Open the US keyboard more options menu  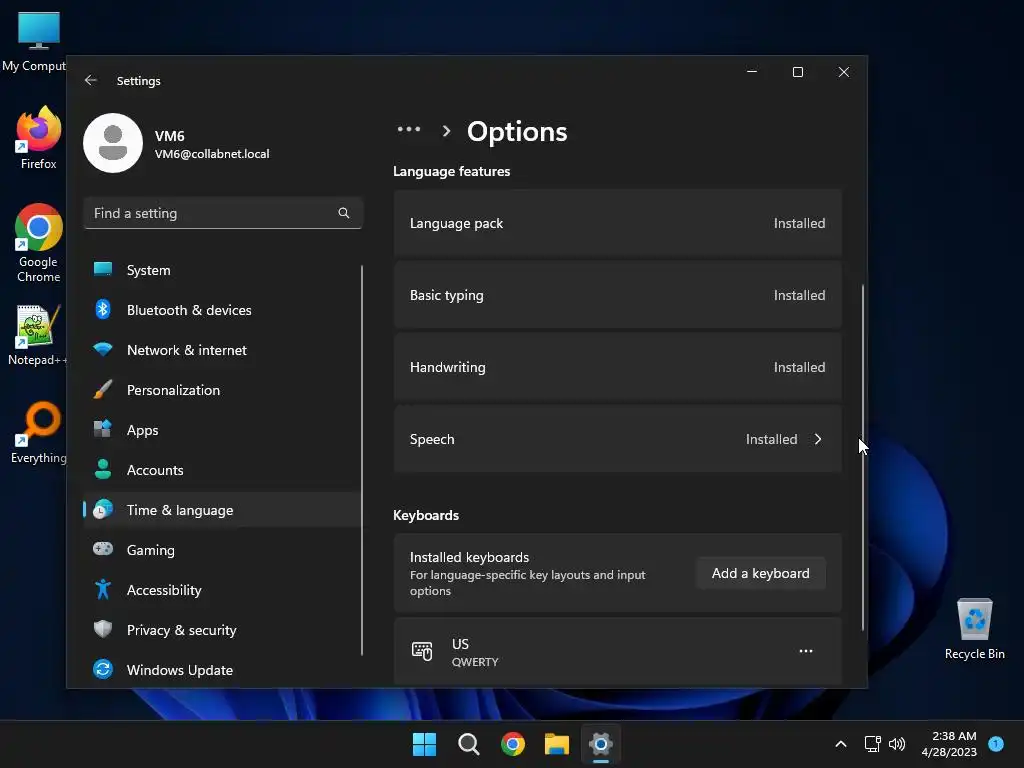(806, 651)
